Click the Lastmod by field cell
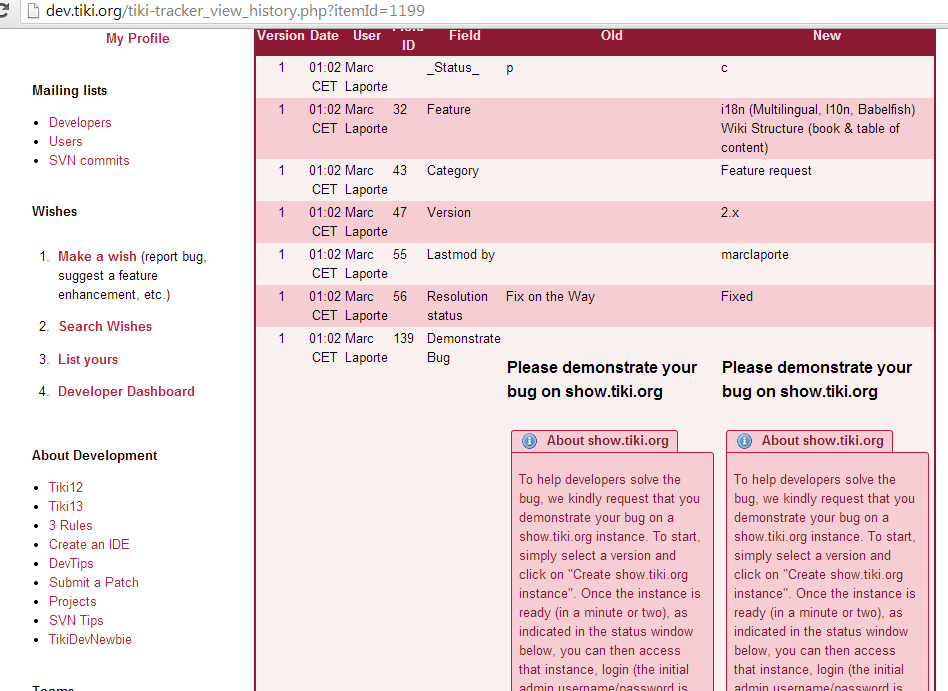This screenshot has width=948, height=691. [461, 255]
